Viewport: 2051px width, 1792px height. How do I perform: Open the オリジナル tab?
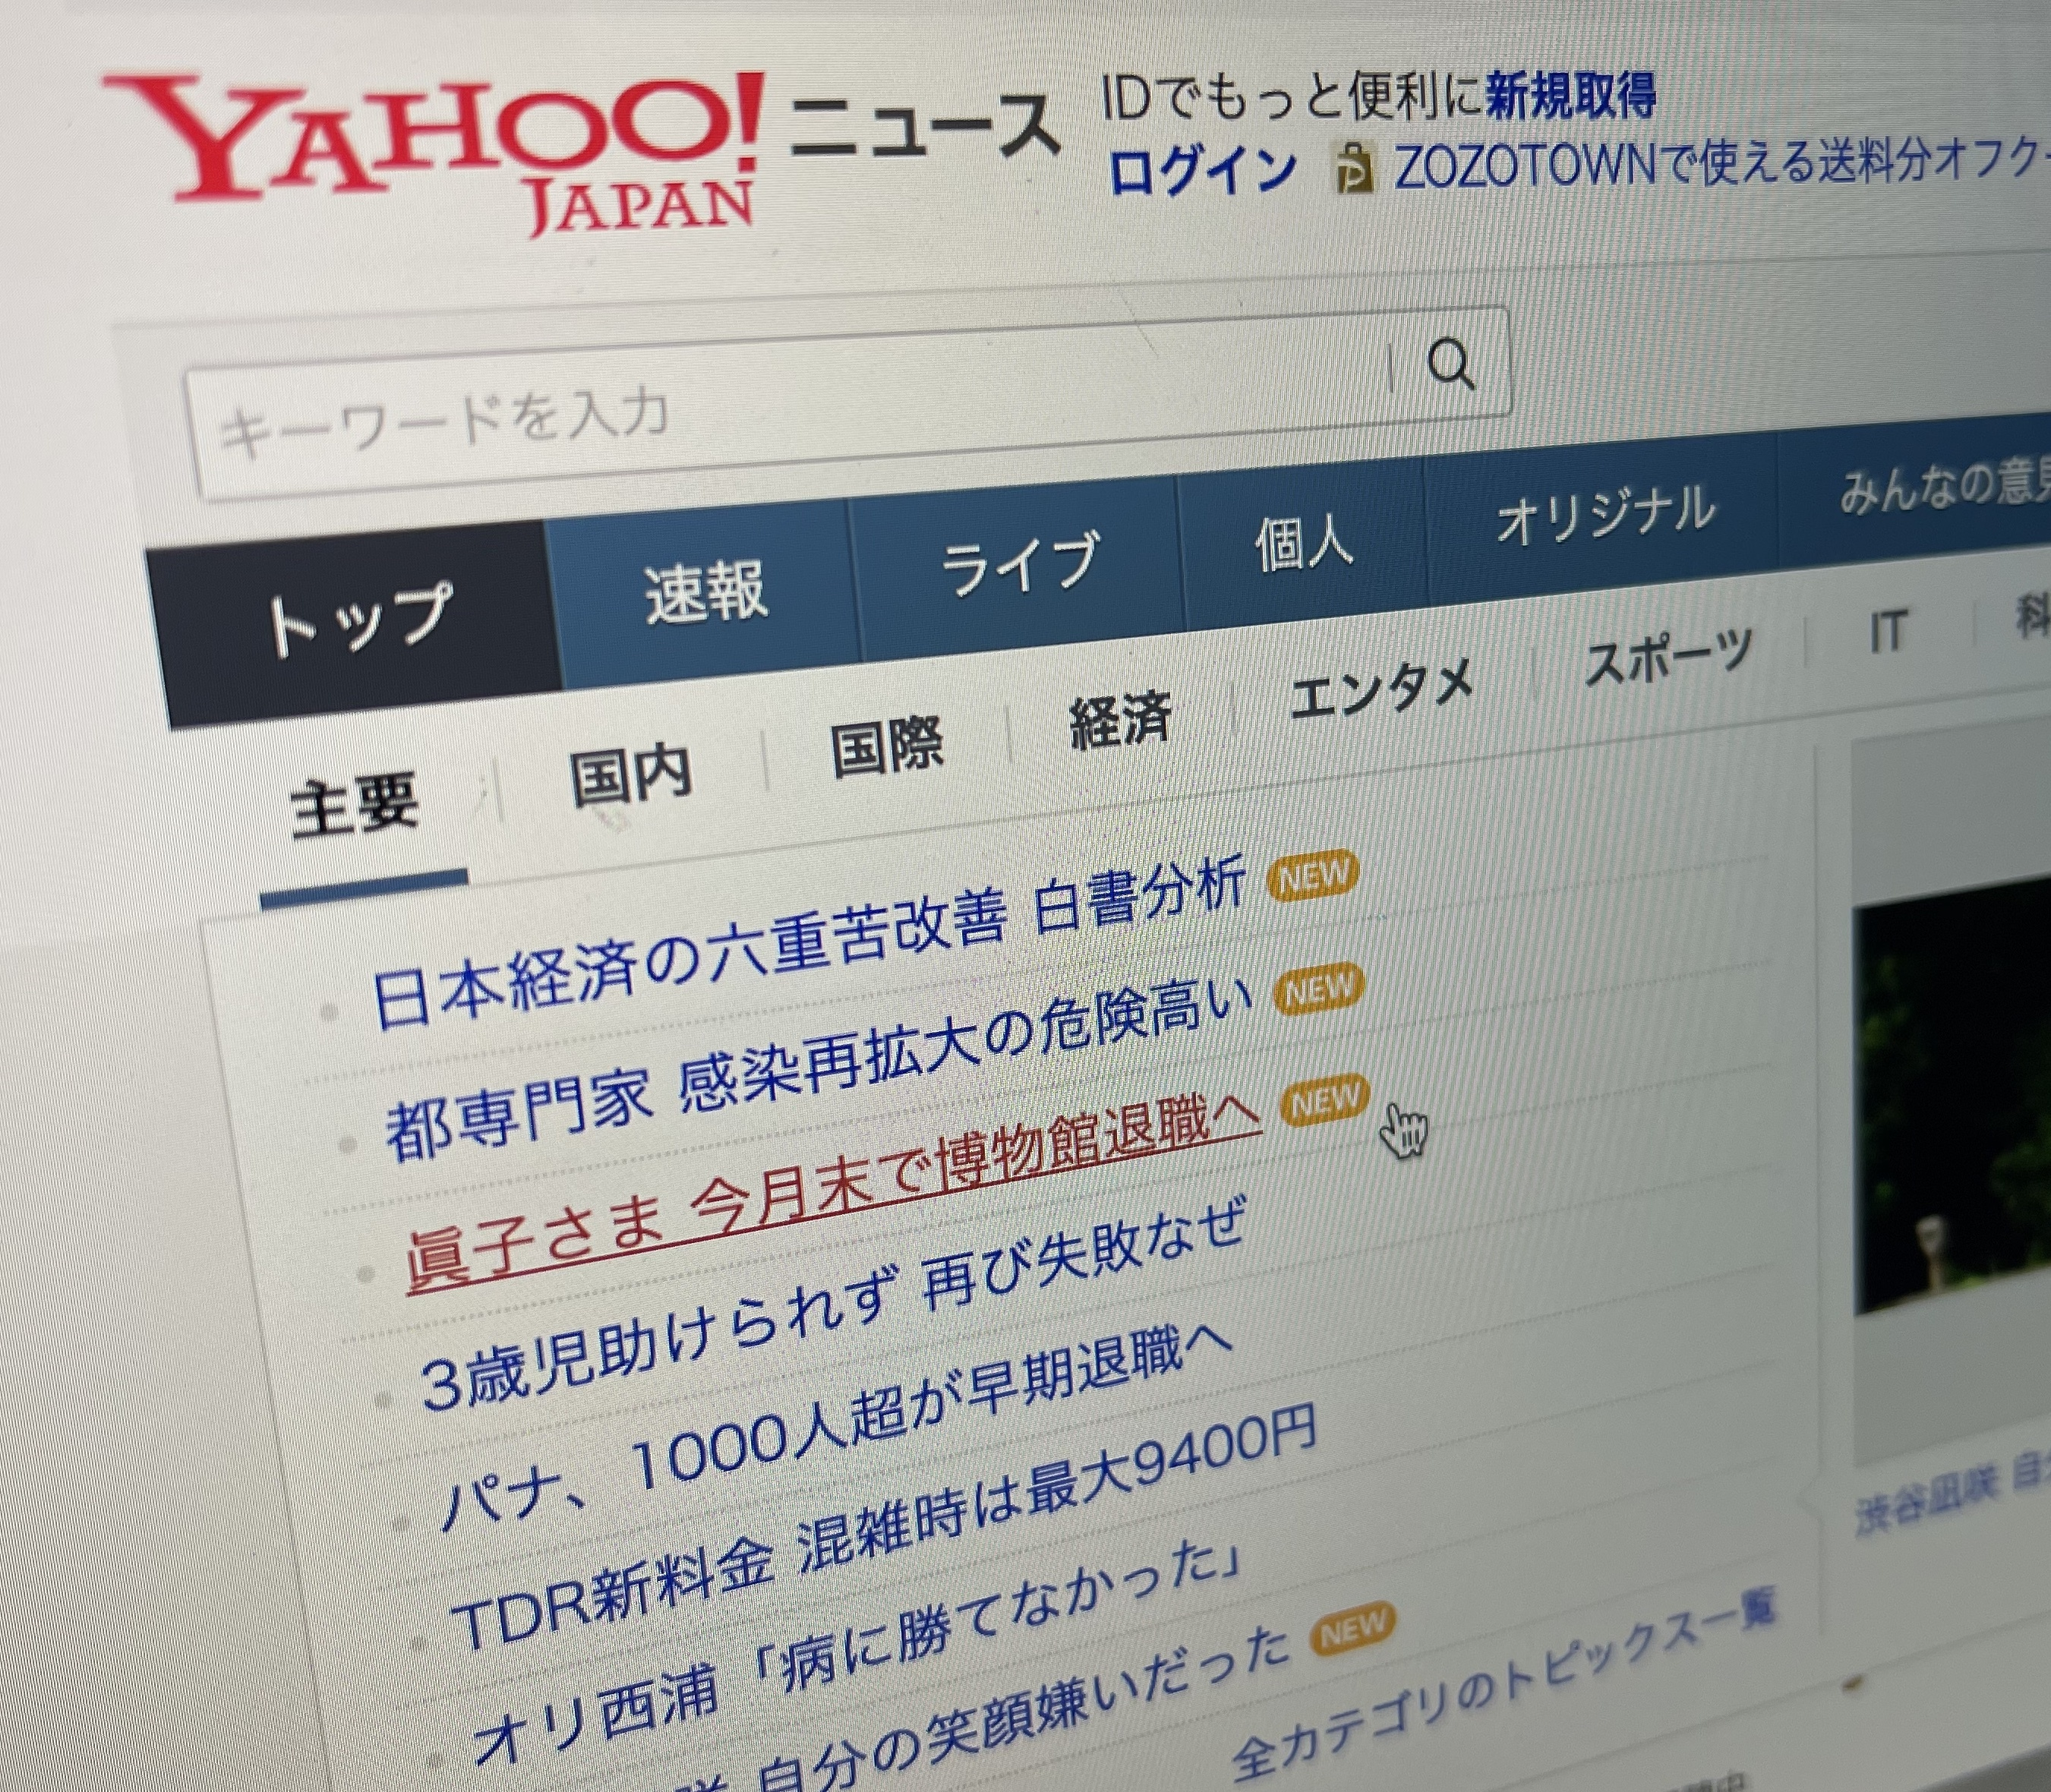(x=1604, y=516)
